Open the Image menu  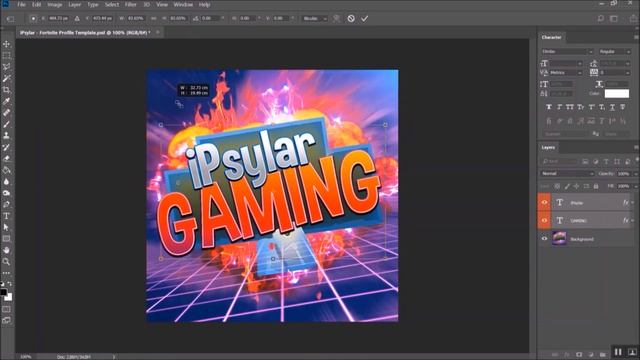pos(55,4)
